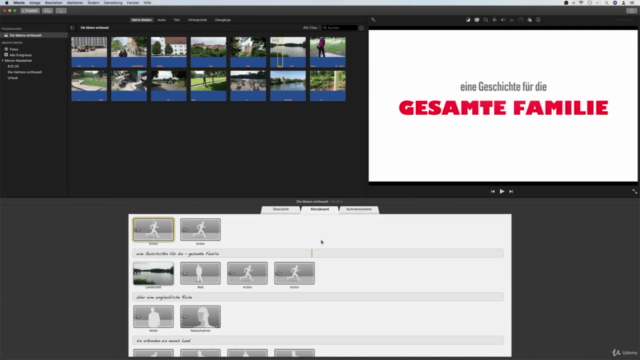Select Die Helmers entfesselt in sidebar
The width and height of the screenshot is (640, 360).
click(x=24, y=72)
